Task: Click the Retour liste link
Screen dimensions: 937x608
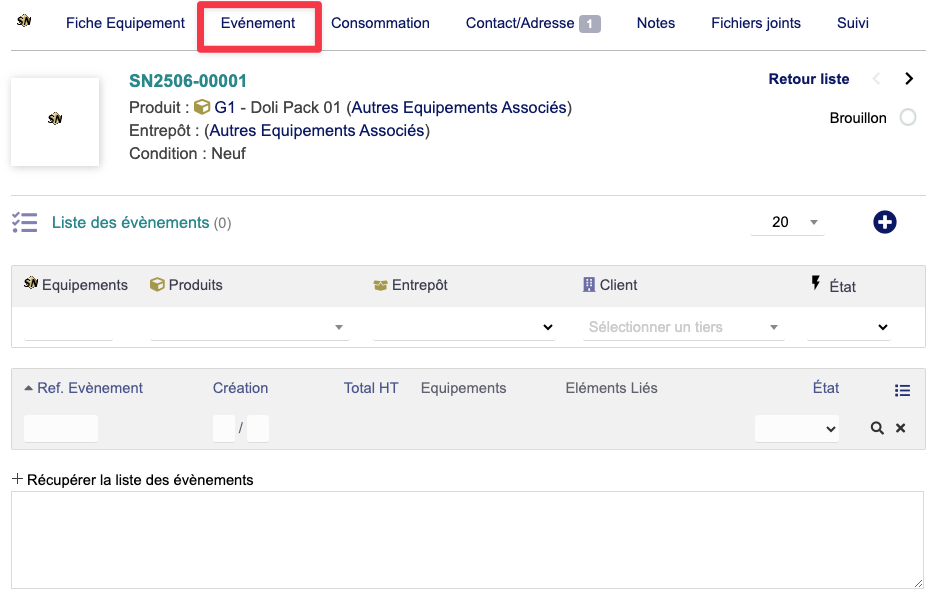Action: pos(809,79)
